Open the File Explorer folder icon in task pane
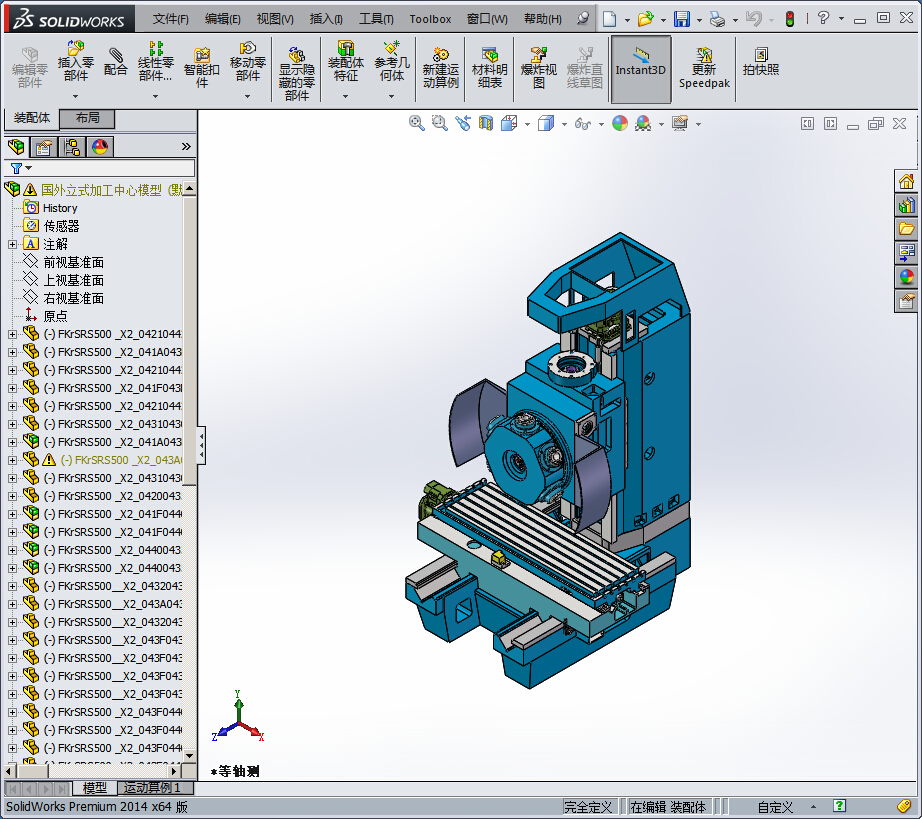The image size is (922, 819). pyautogui.click(x=906, y=229)
